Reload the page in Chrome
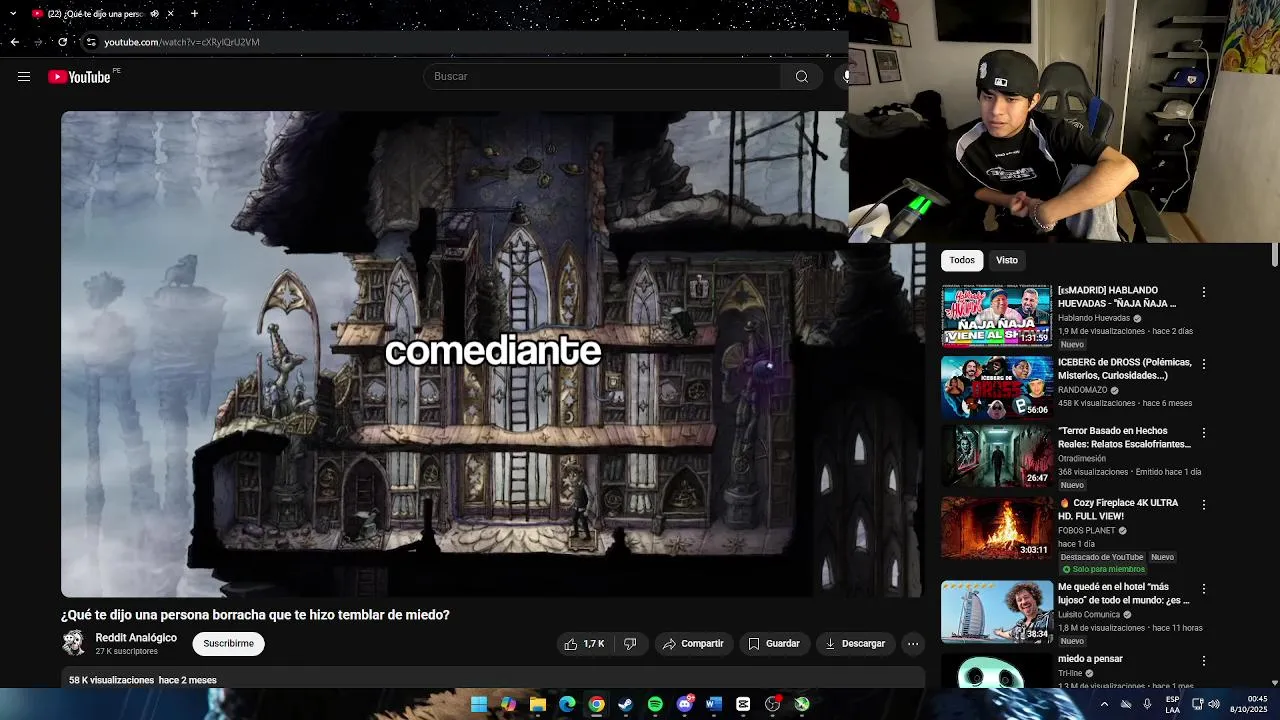 click(x=63, y=42)
